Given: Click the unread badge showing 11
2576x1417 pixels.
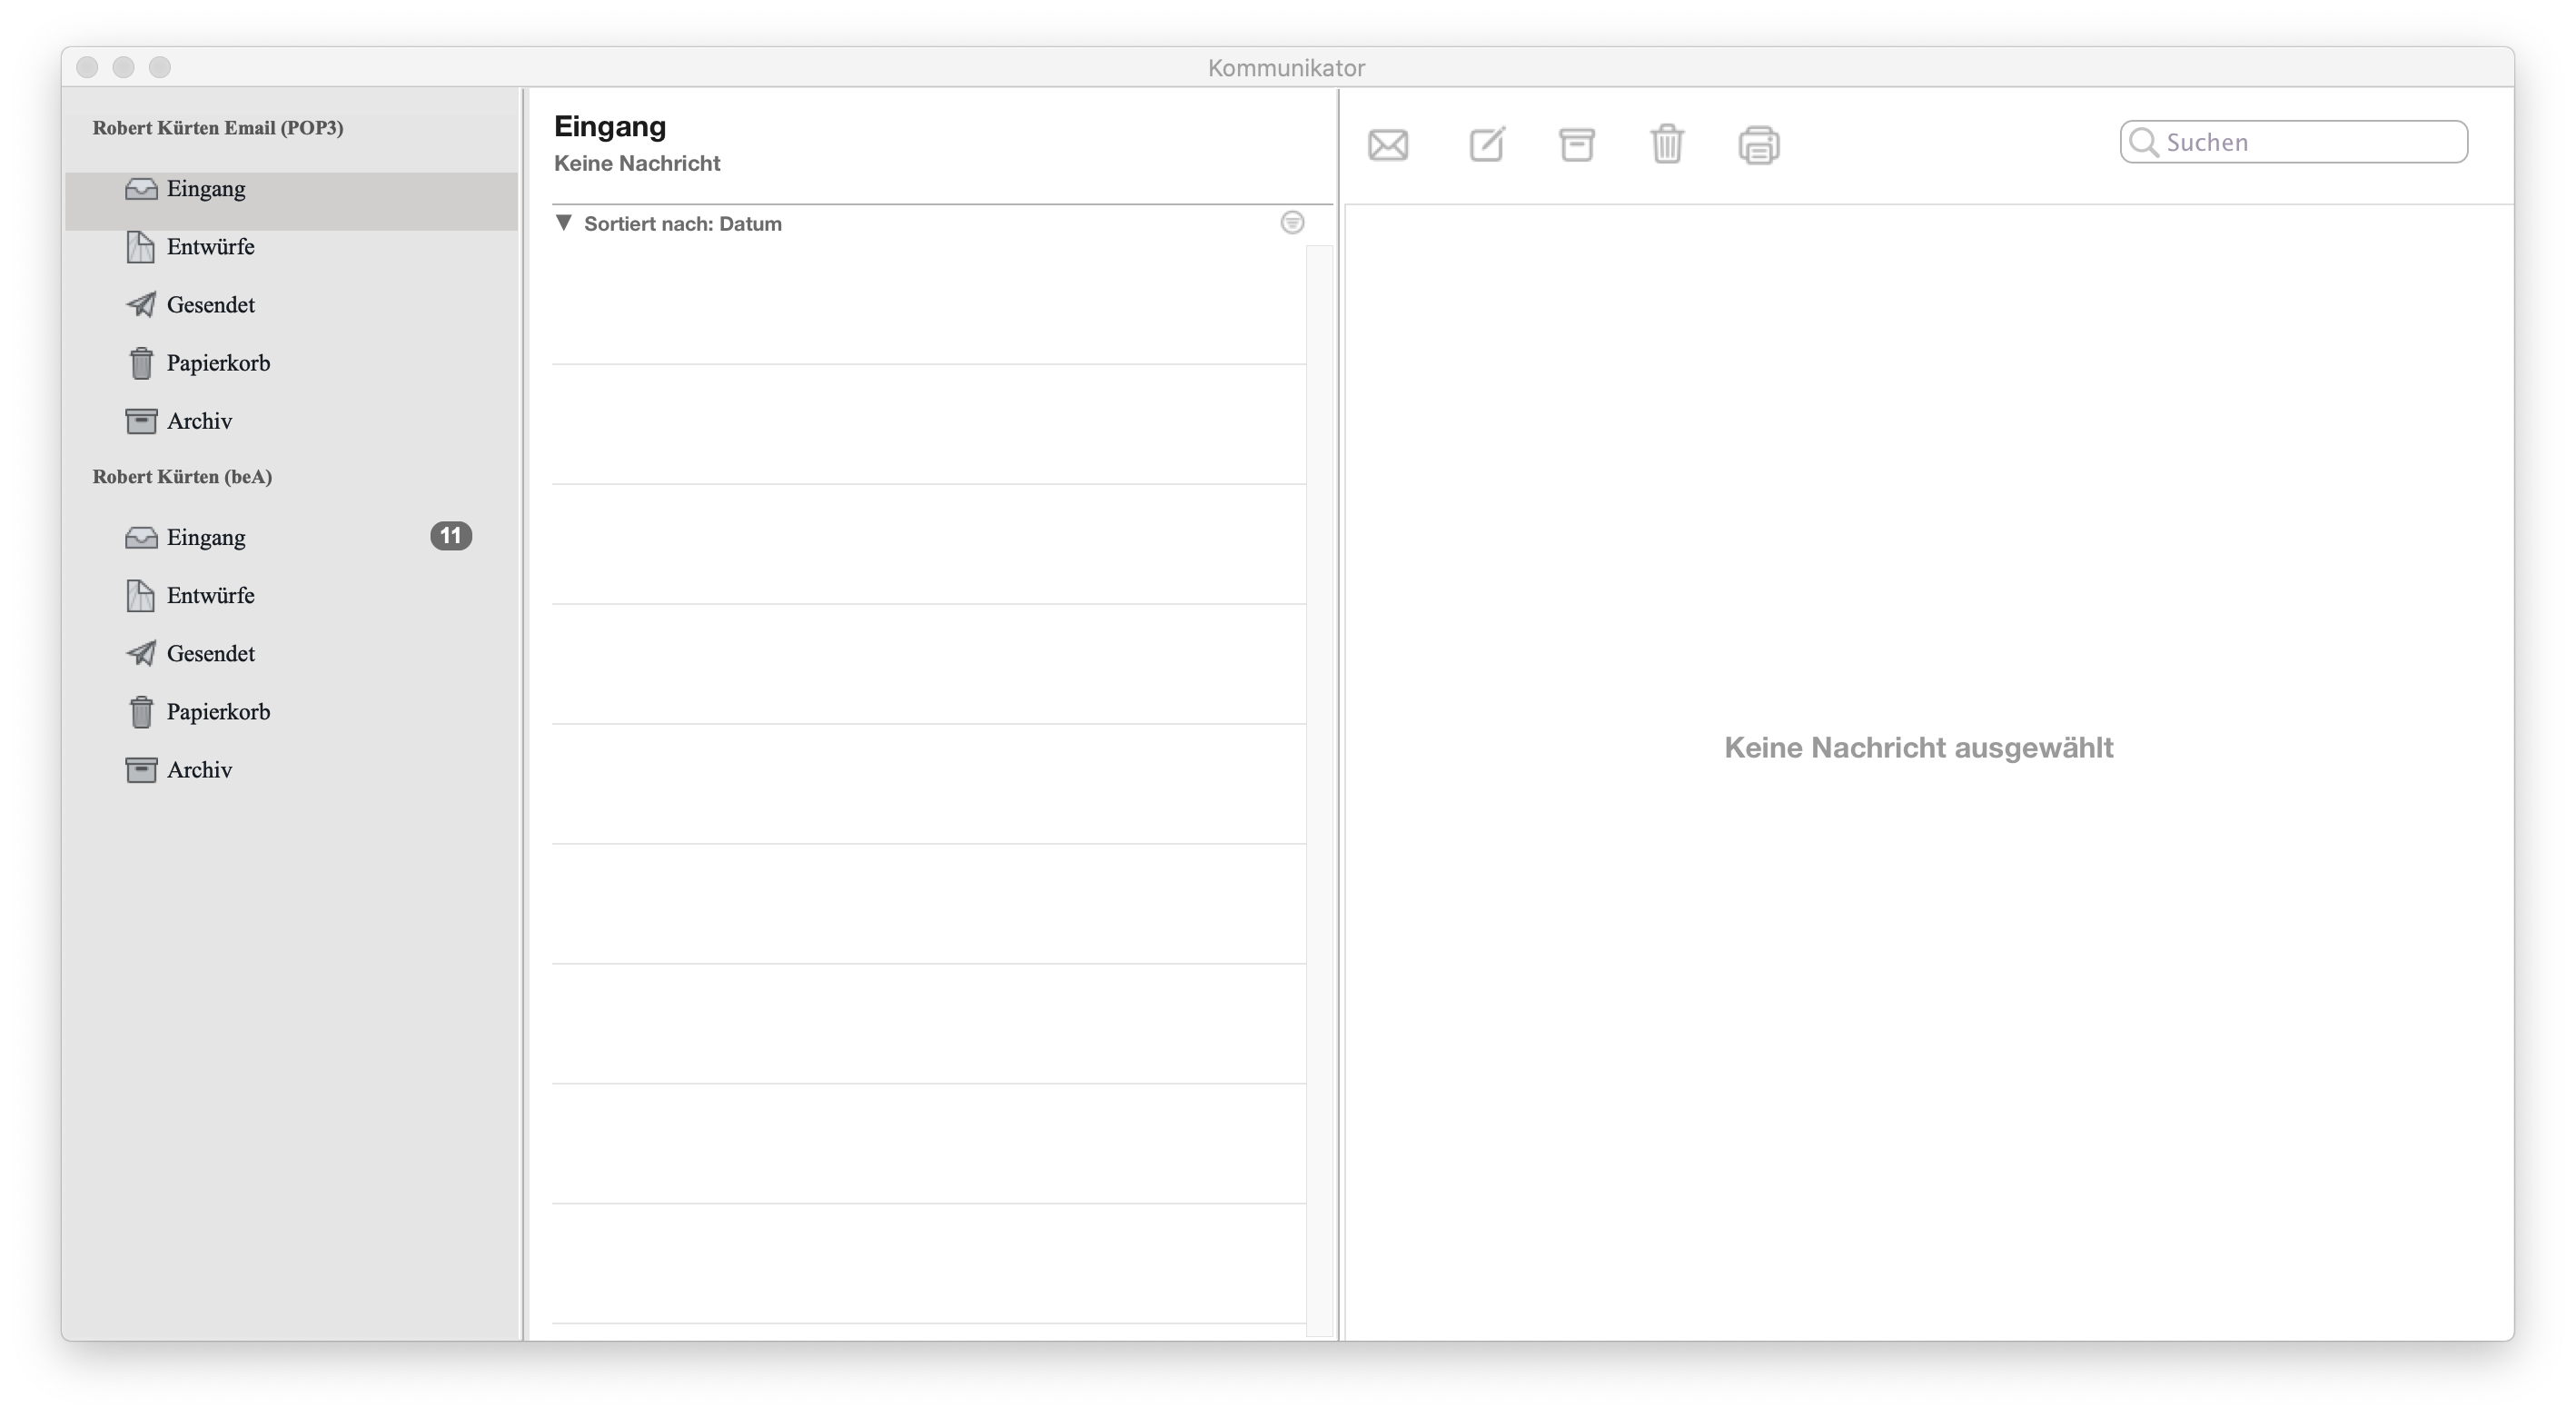Looking at the screenshot, I should (x=451, y=536).
